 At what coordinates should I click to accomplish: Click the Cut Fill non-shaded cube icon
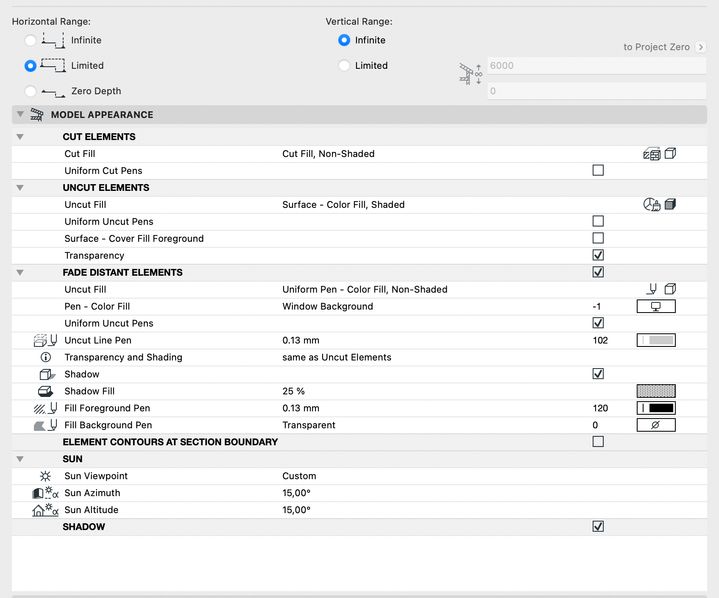(670, 154)
